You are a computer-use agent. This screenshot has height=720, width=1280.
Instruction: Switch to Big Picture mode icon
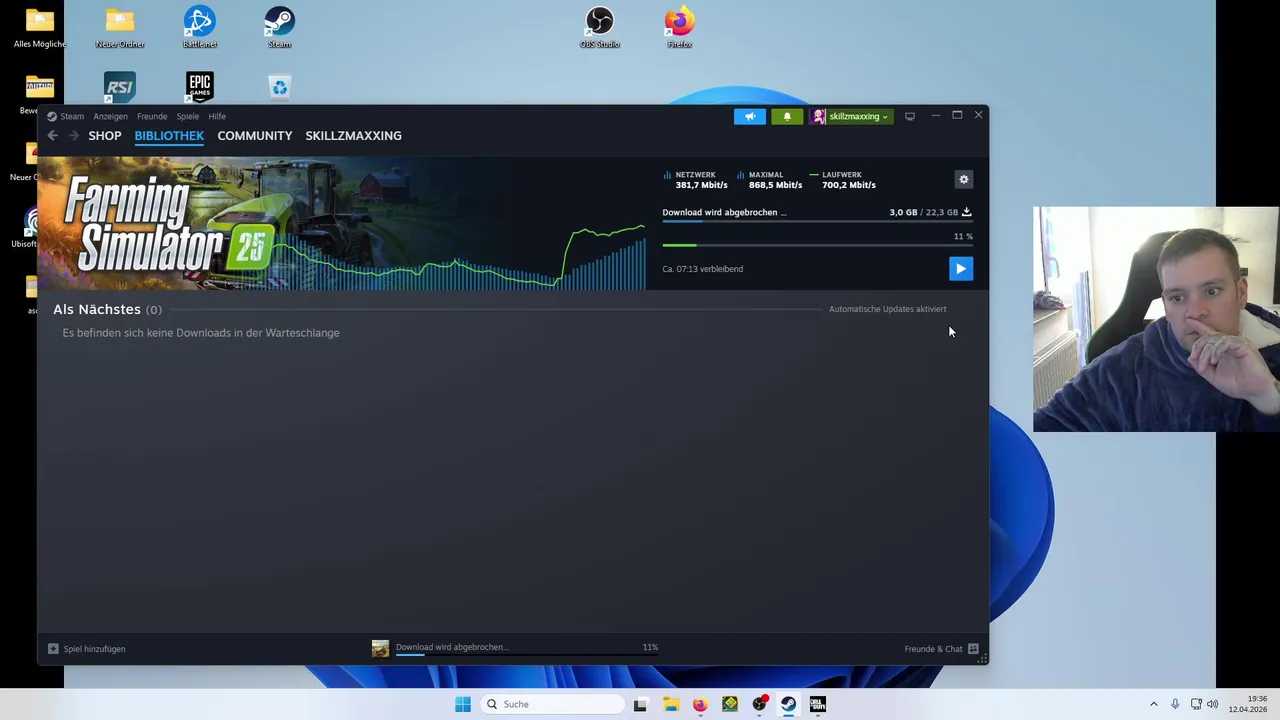[910, 116]
